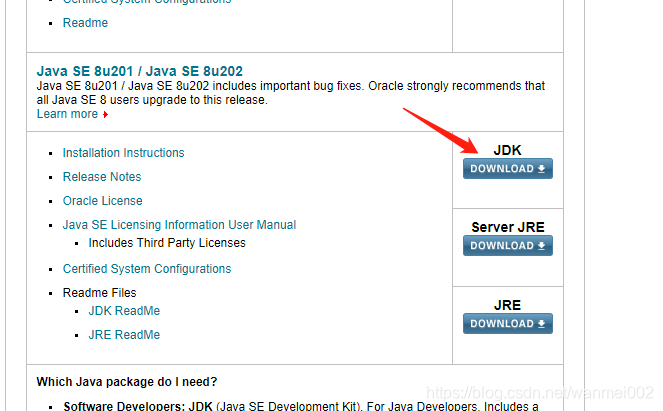Select the 'Readme Files' text
Image resolution: width=663 pixels, height=411 pixels.
[x=99, y=293]
